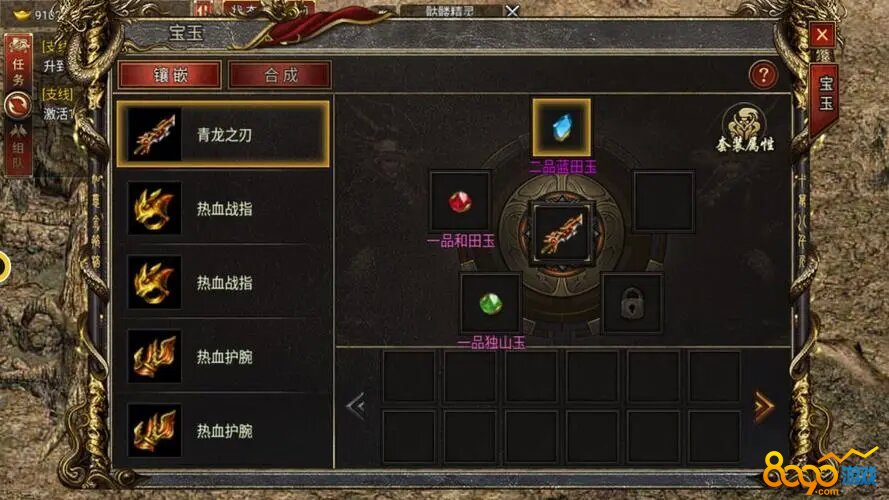Select the red 一品和田玉 gem slot
The height and width of the screenshot is (500, 889).
click(x=460, y=201)
